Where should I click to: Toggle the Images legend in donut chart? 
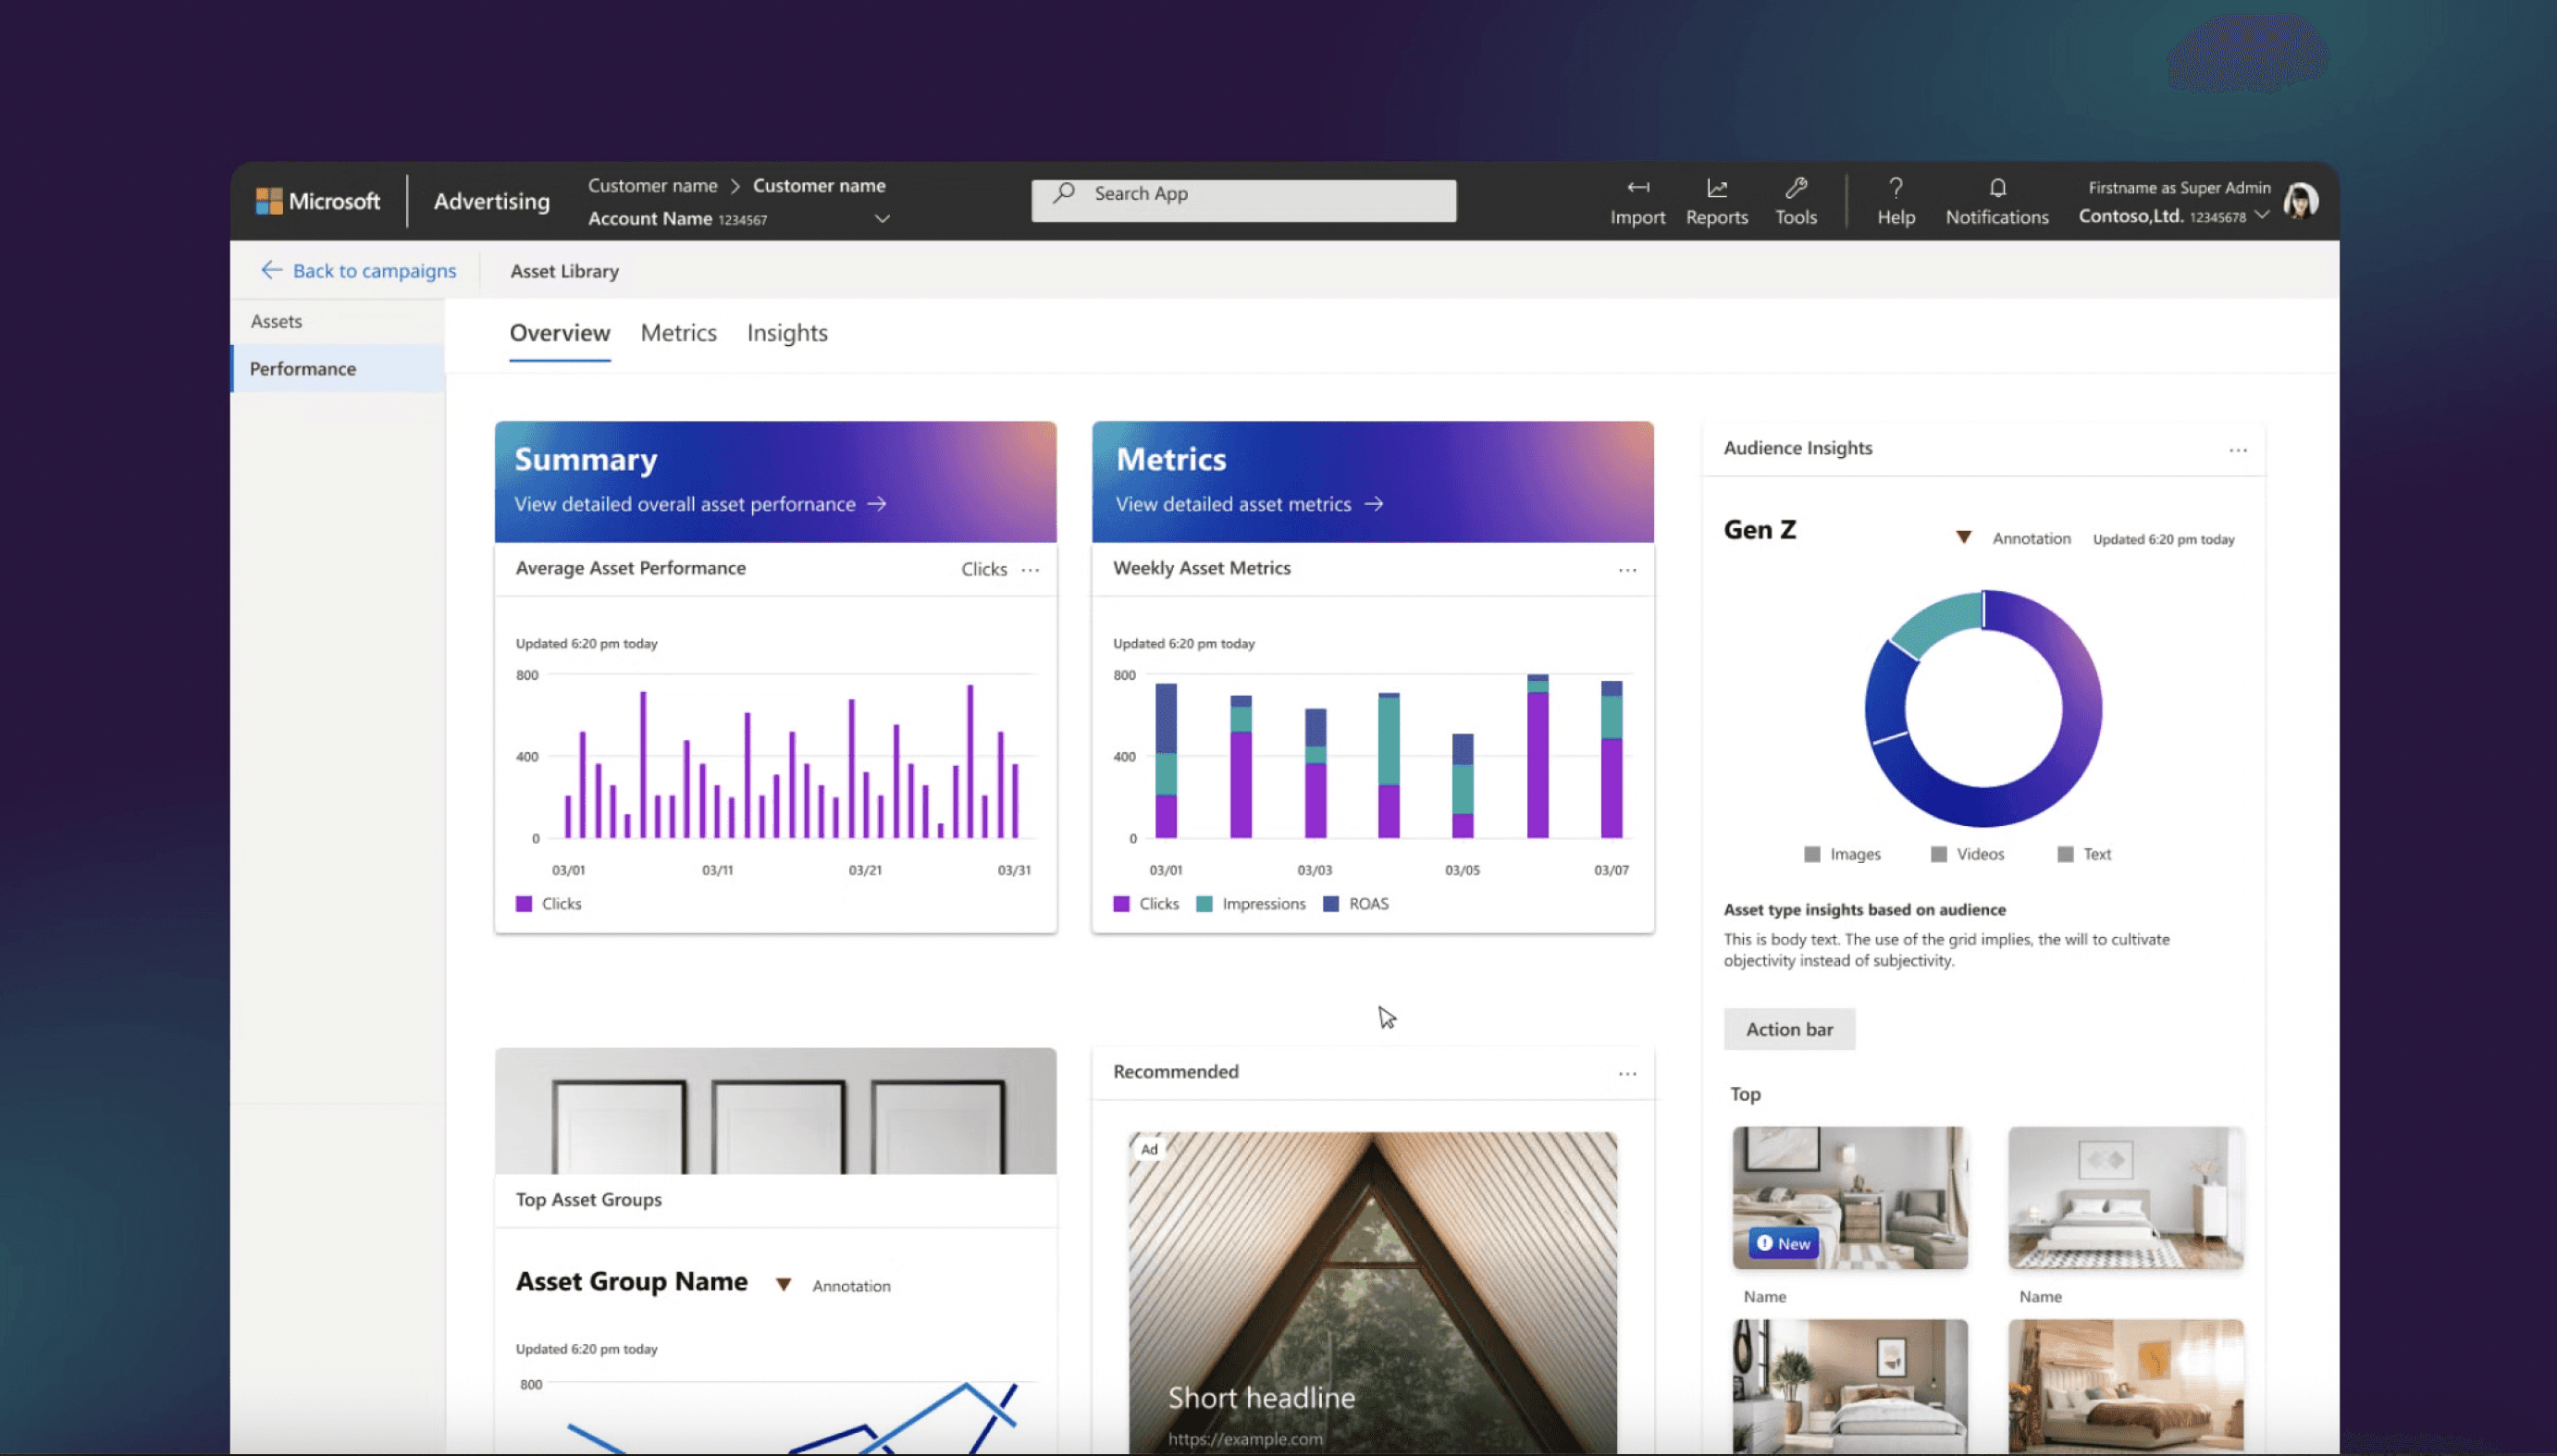pos(1842,854)
